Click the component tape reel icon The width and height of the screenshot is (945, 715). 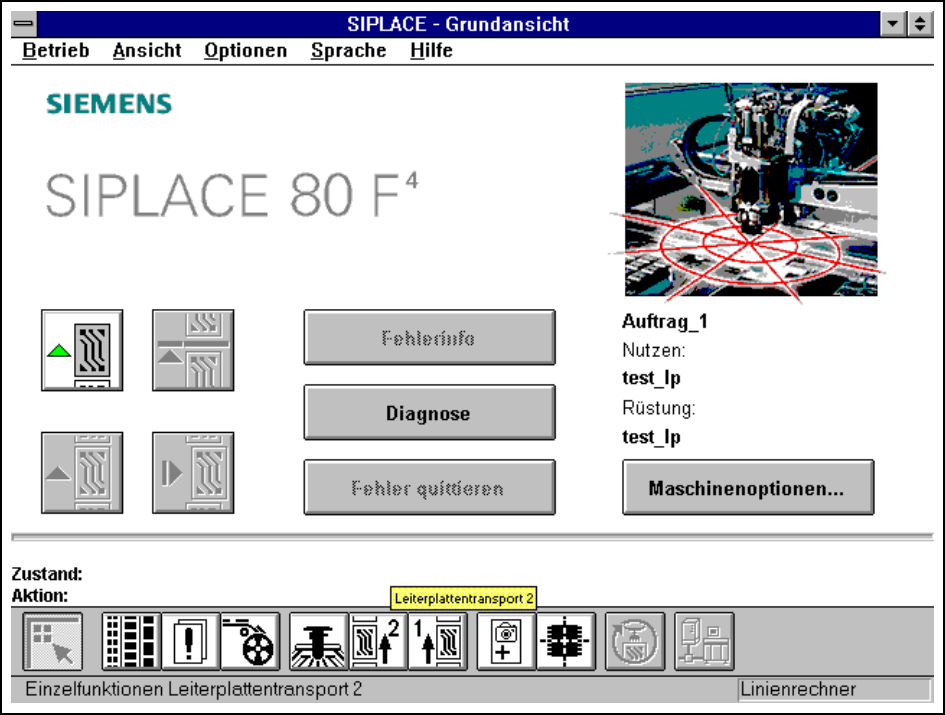250,641
